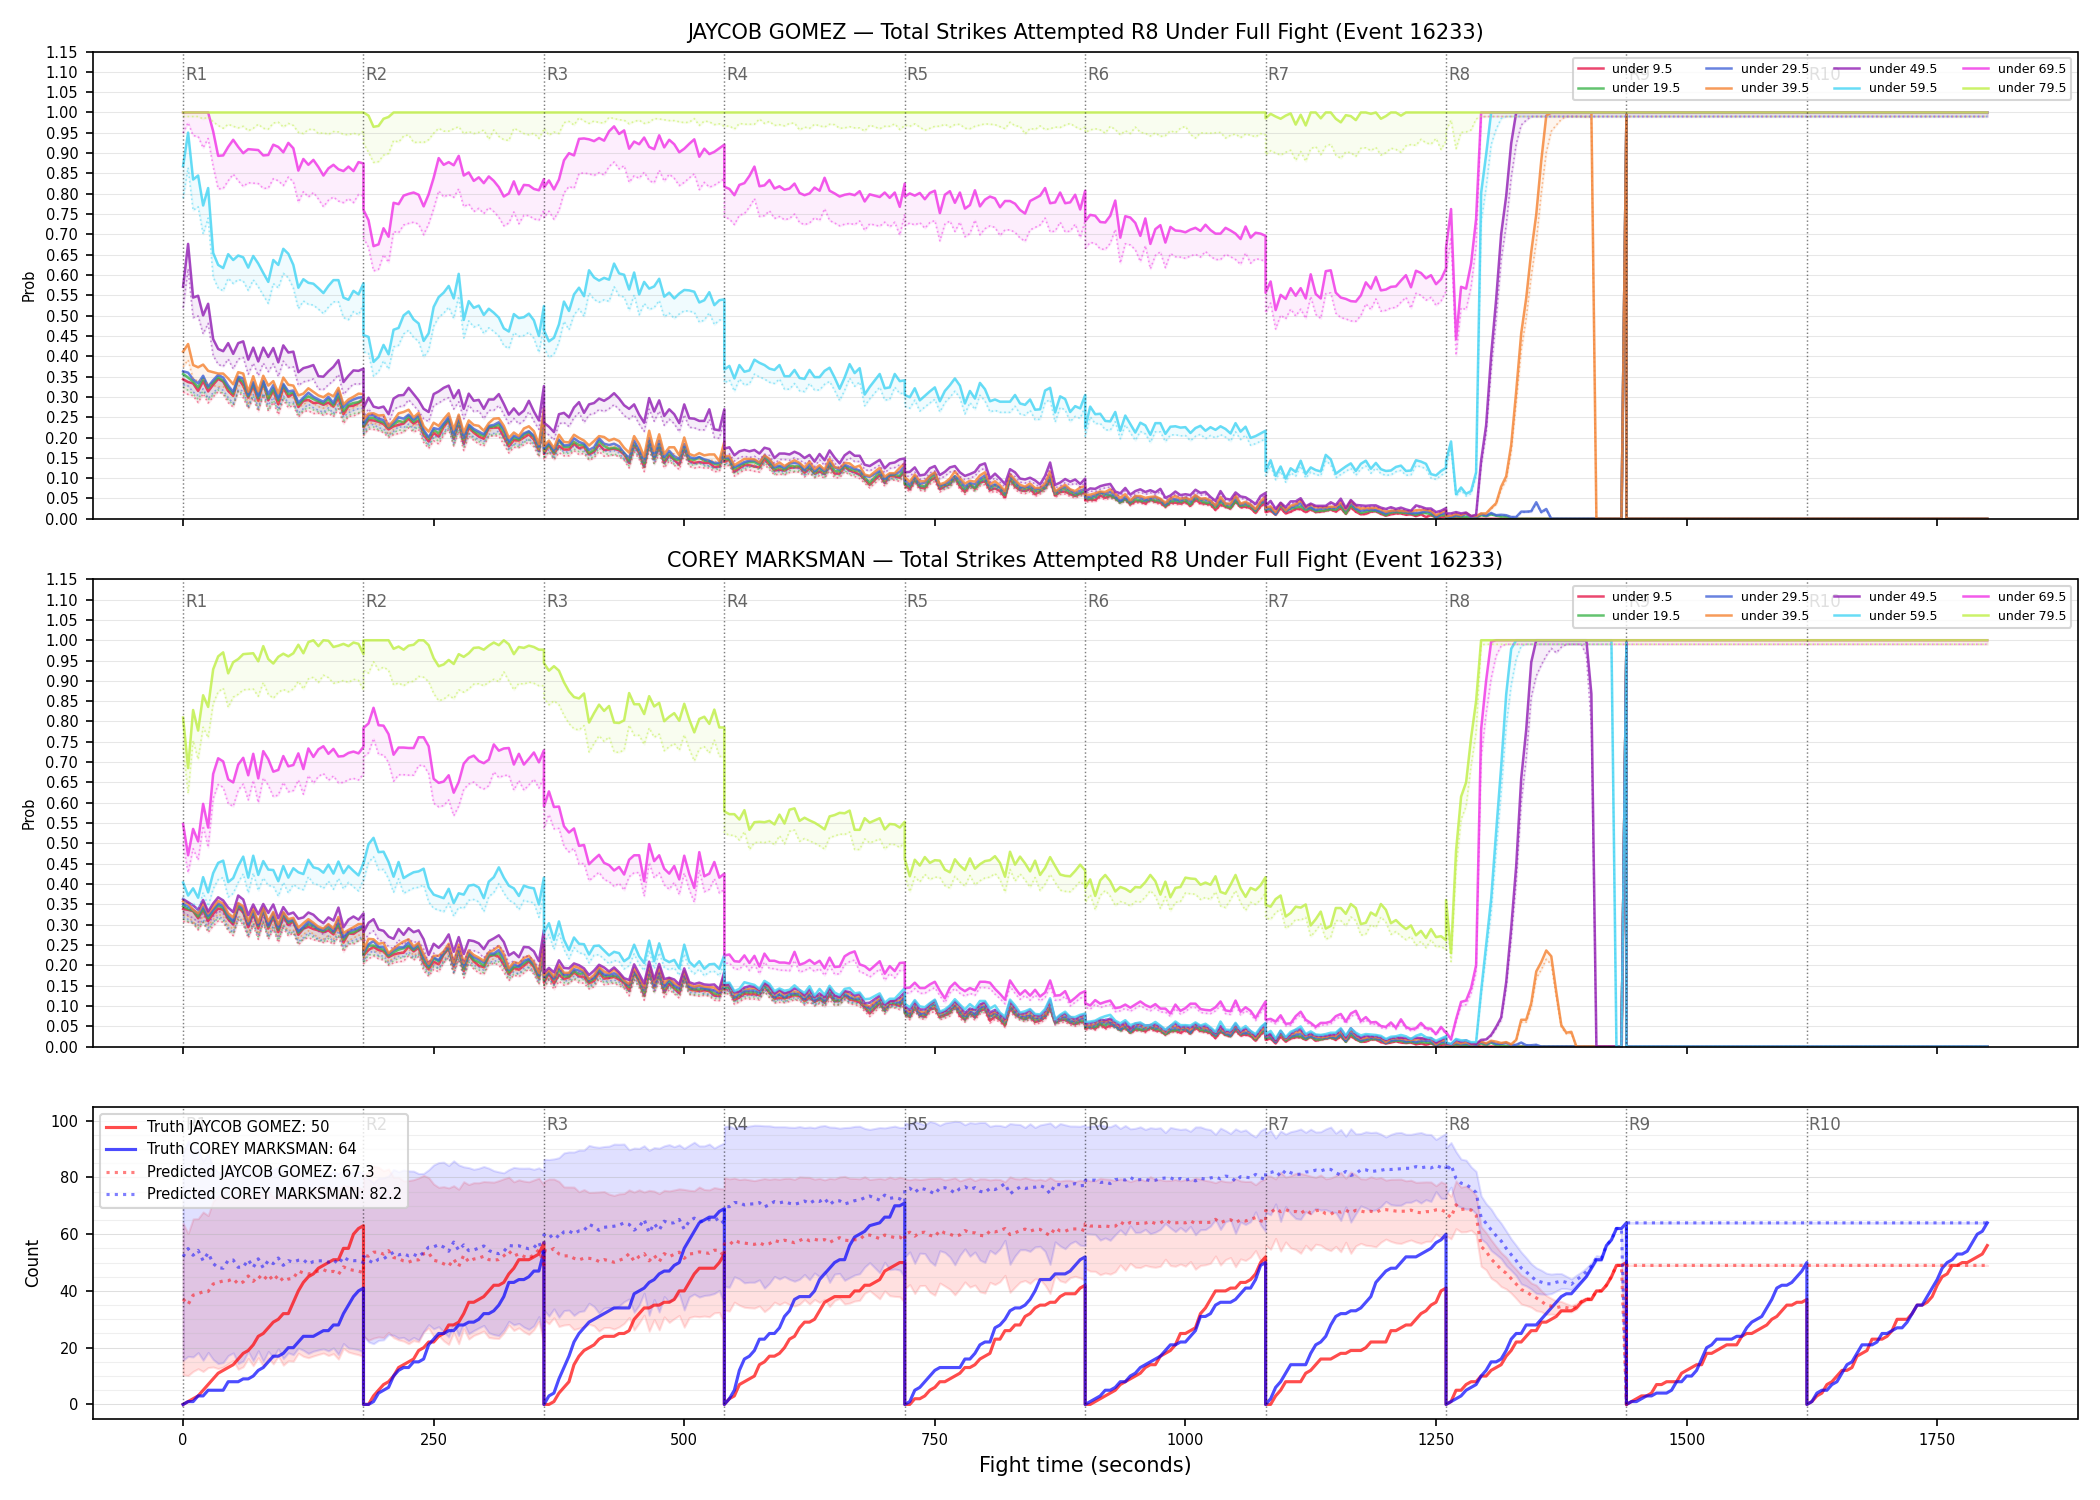The image size is (2100, 1500).
Task: Click the R7 round marker in Corey Marksman chart
Action: coord(1278,601)
